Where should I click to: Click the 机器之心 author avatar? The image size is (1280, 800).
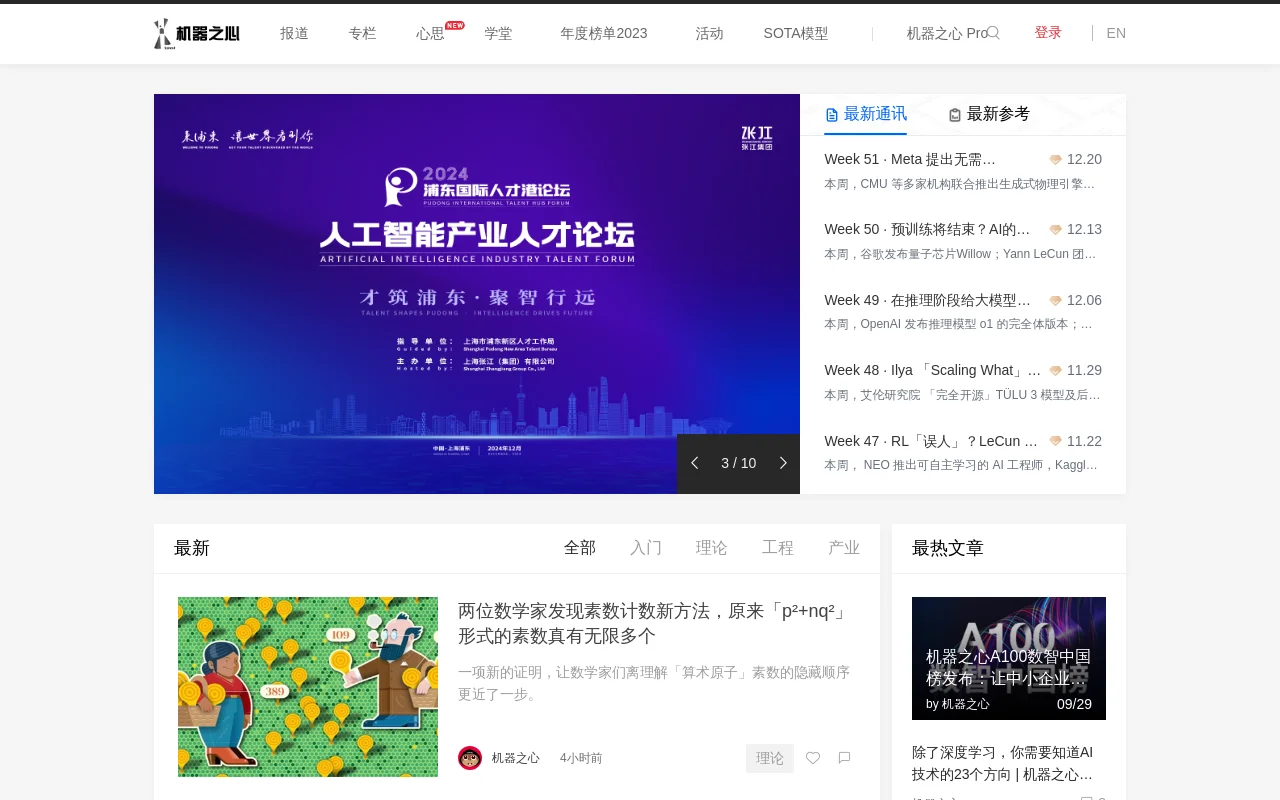[470, 758]
